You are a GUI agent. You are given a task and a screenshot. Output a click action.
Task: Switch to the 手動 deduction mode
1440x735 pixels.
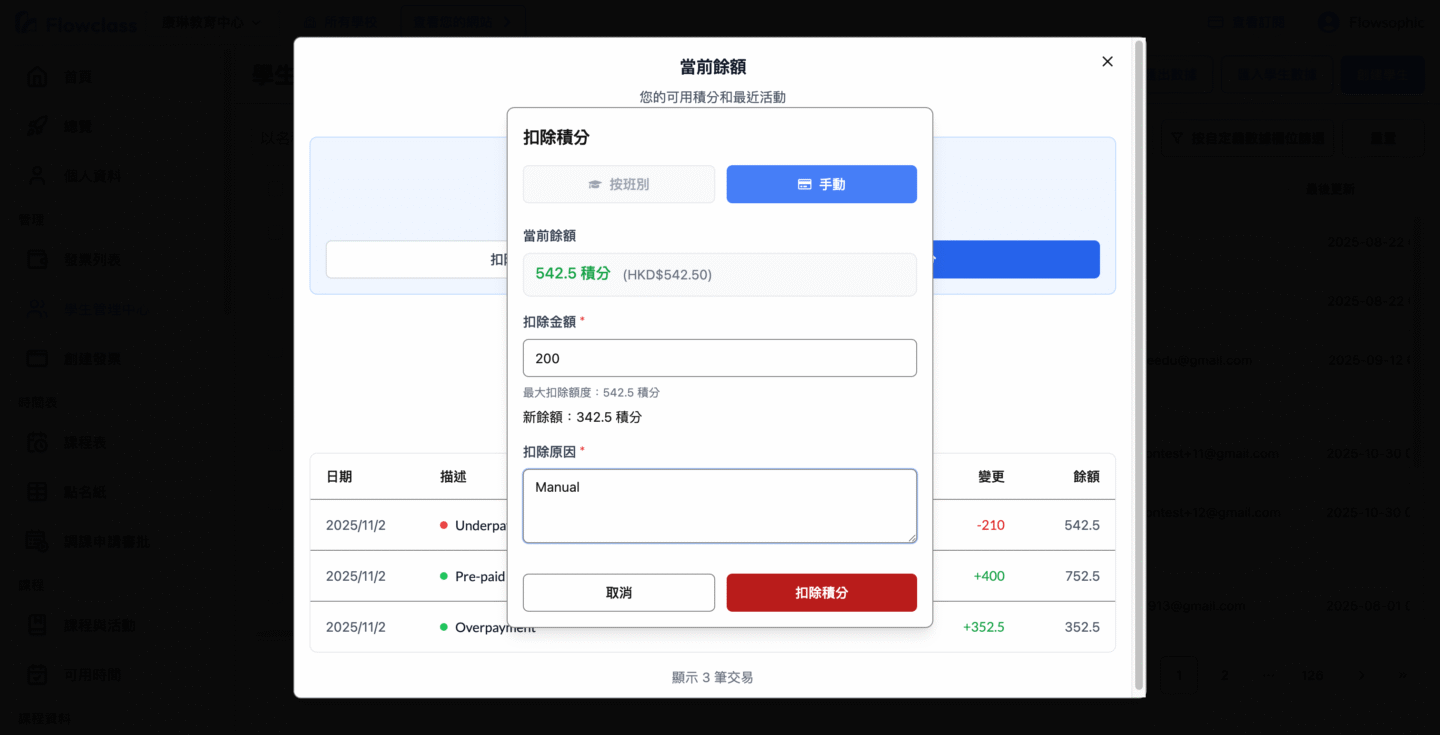click(821, 185)
